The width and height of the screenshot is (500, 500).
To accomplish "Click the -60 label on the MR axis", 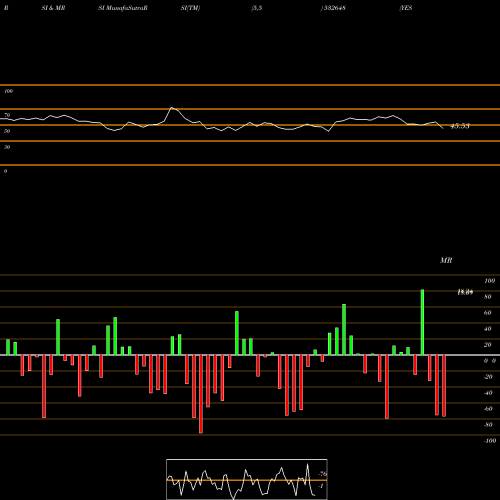I will pyautogui.click(x=488, y=409).
